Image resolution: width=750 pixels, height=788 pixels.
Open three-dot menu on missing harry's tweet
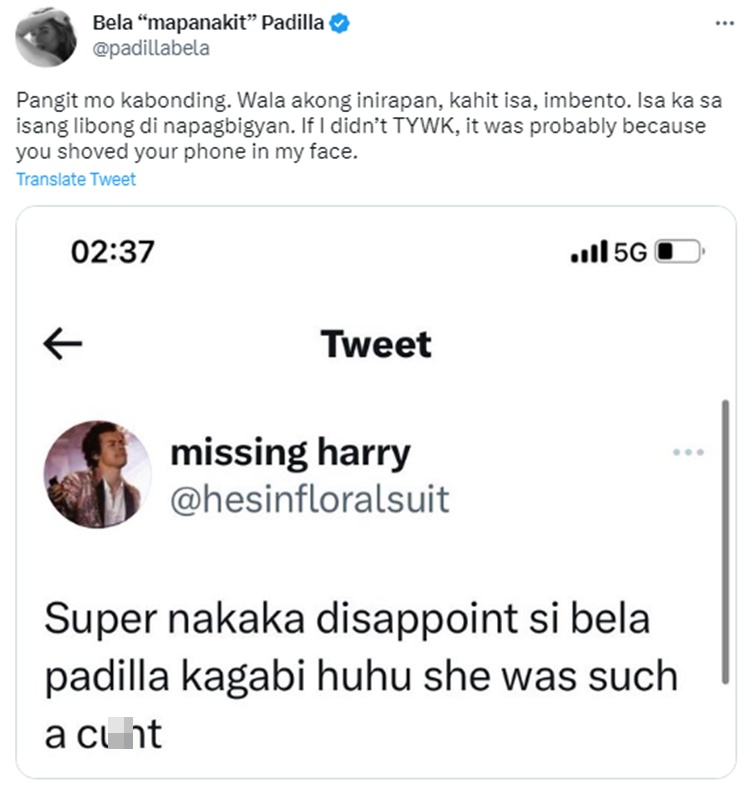[x=688, y=452]
